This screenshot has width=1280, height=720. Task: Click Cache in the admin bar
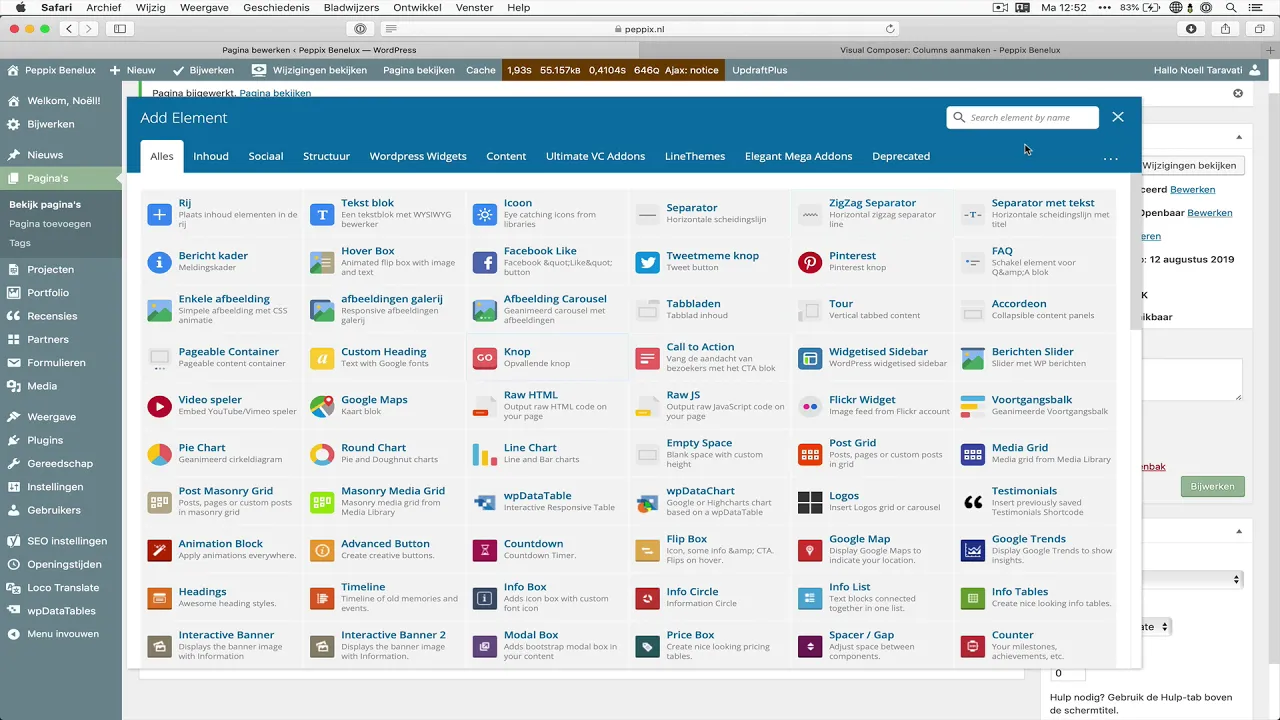pyautogui.click(x=480, y=70)
